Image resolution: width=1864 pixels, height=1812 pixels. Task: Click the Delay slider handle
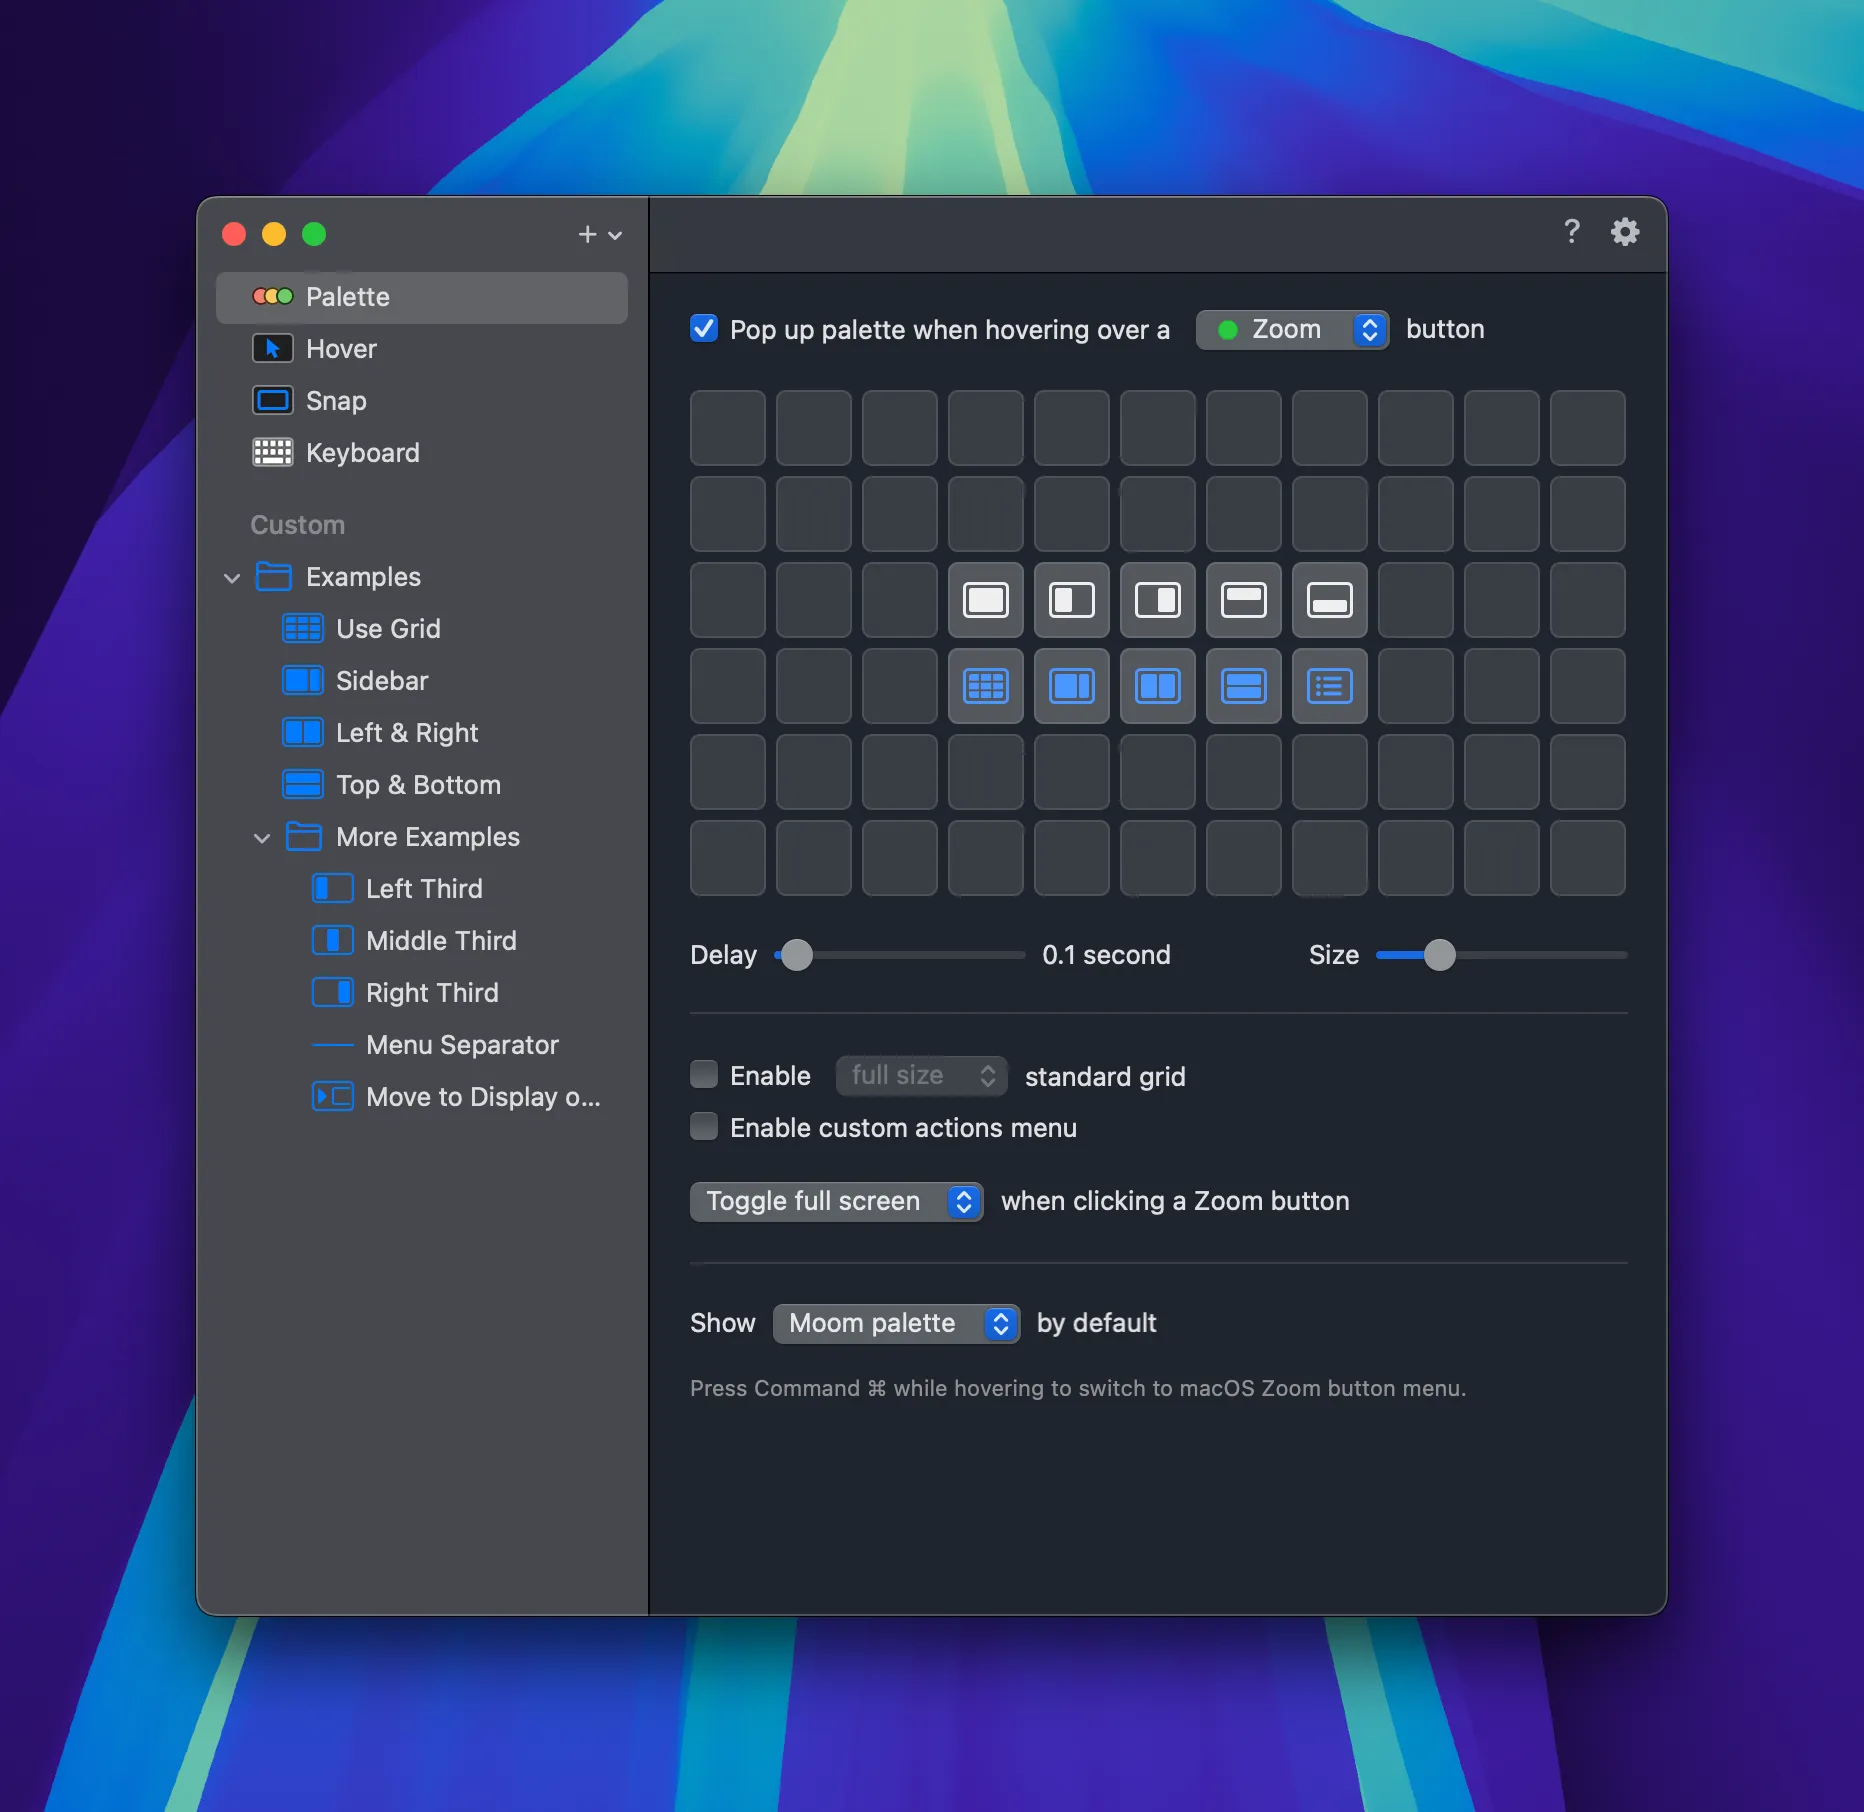pos(797,955)
